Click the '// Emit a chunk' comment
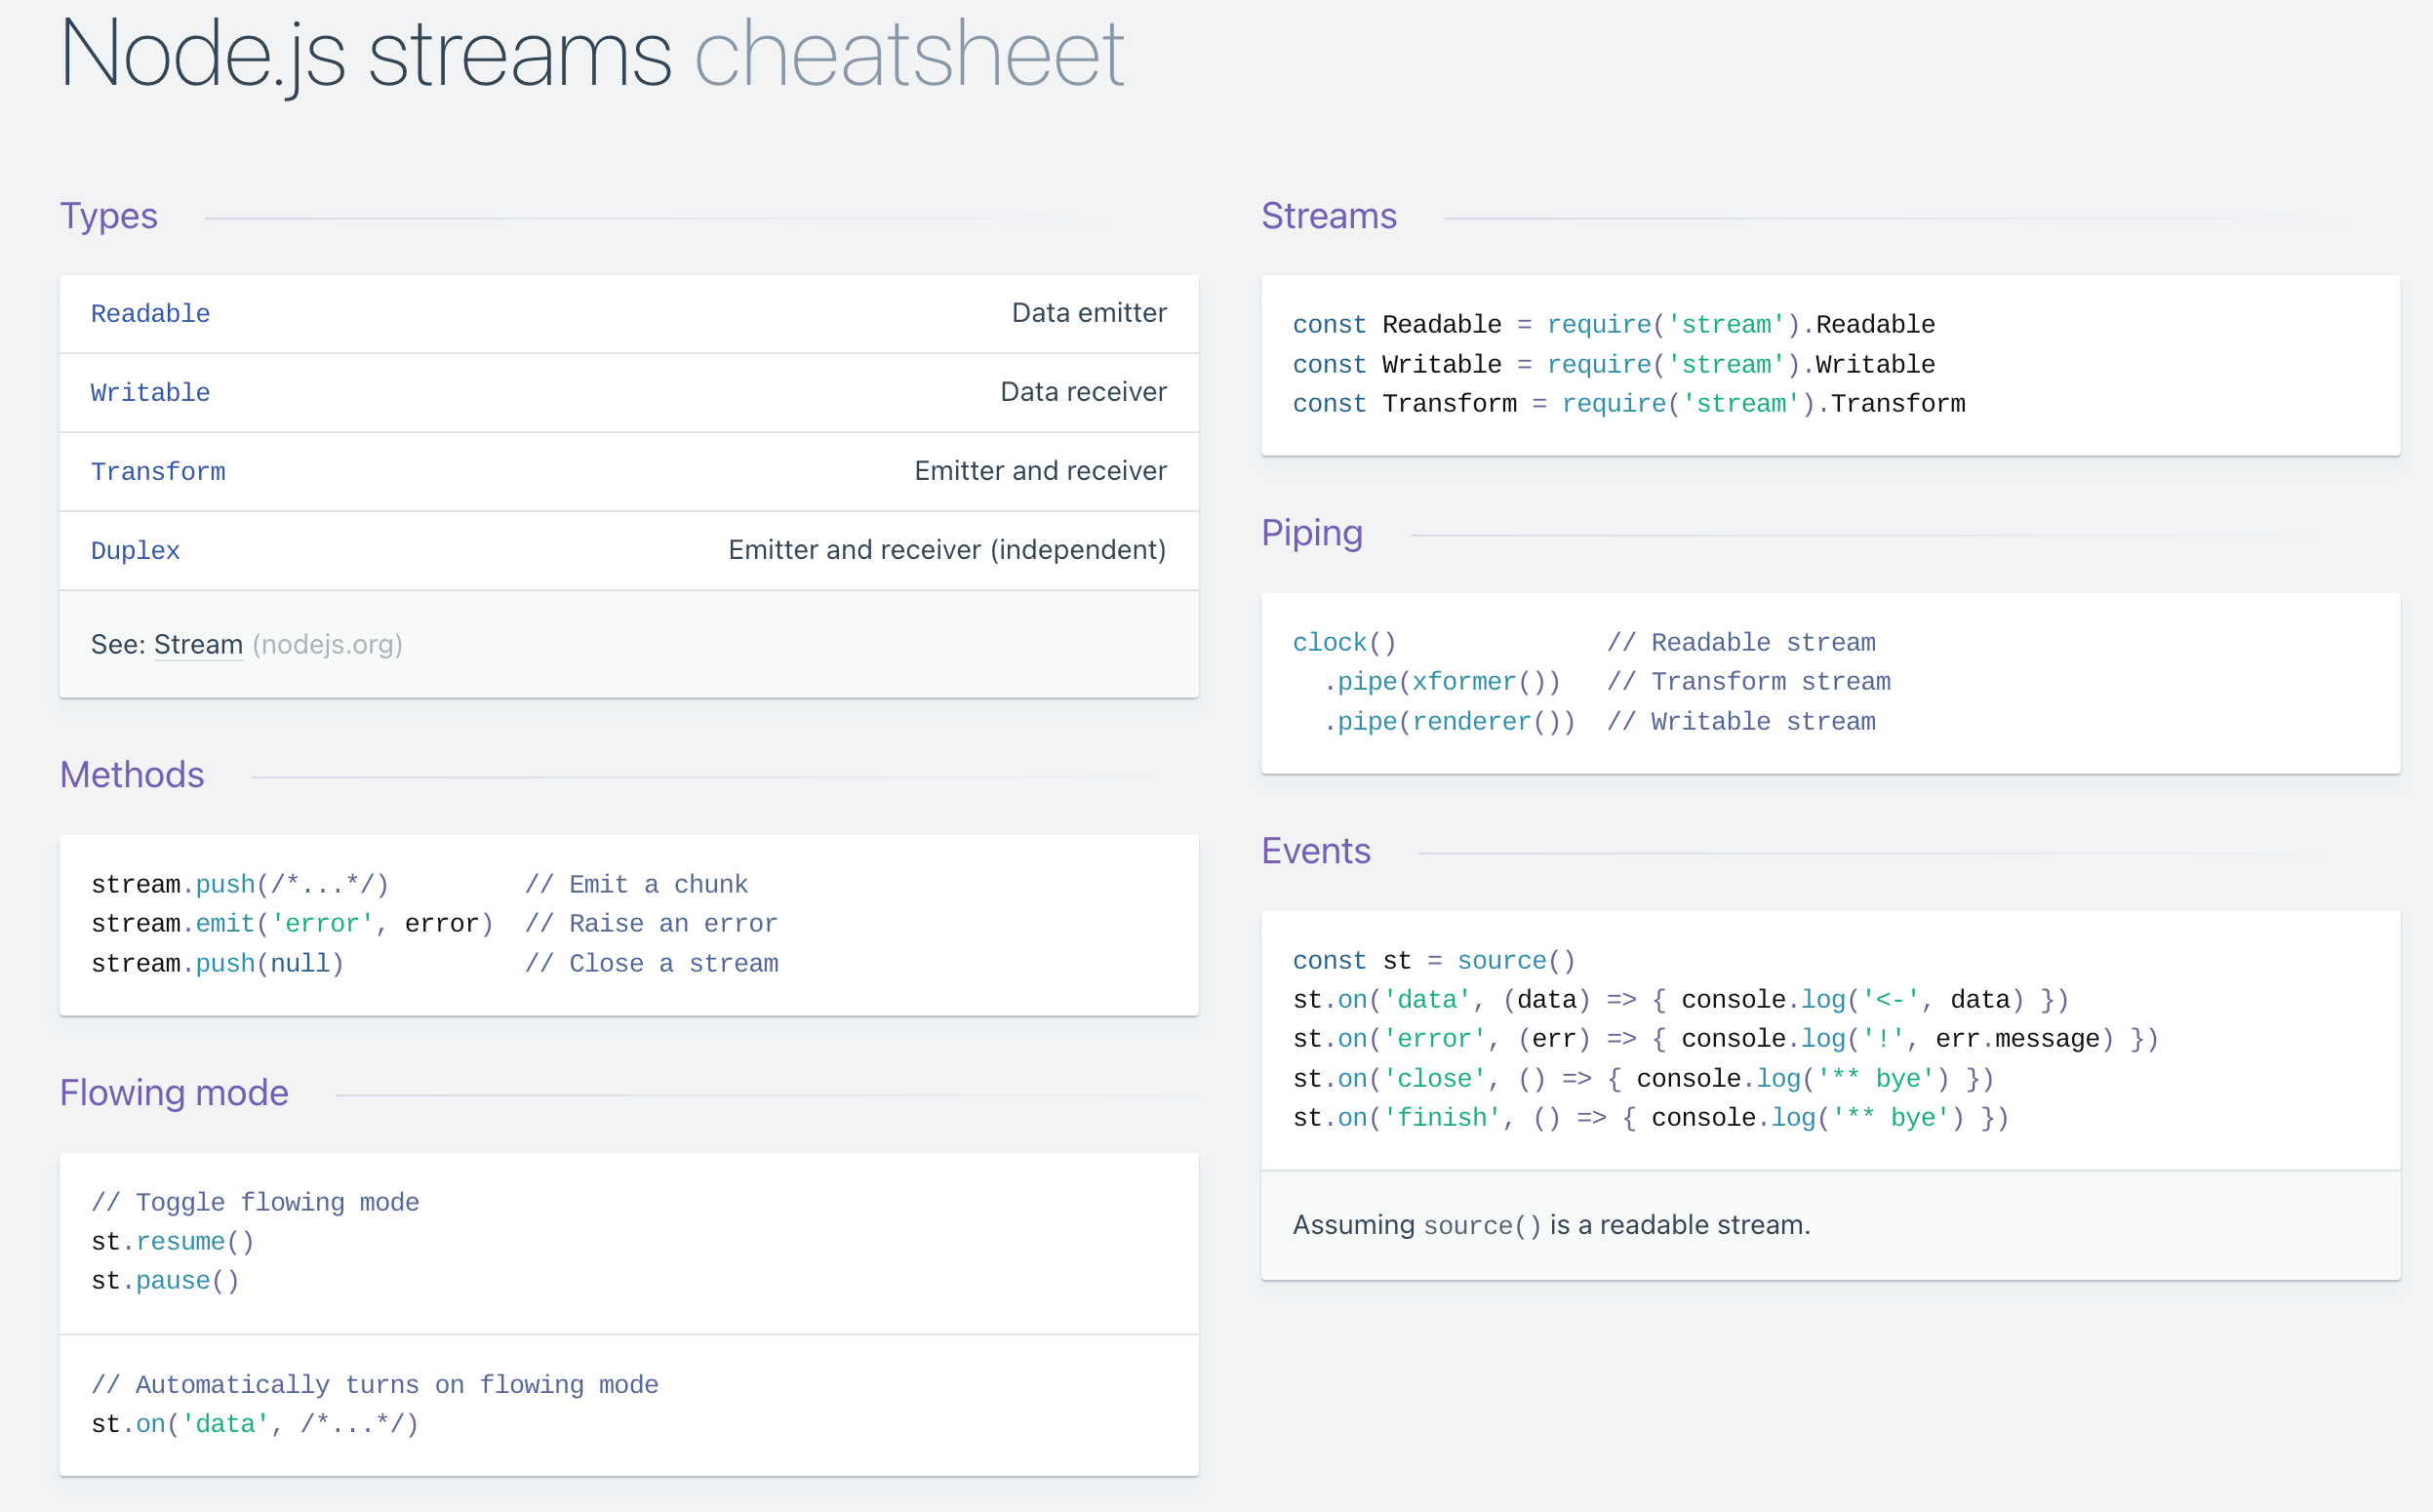This screenshot has height=1512, width=2433. coord(636,885)
